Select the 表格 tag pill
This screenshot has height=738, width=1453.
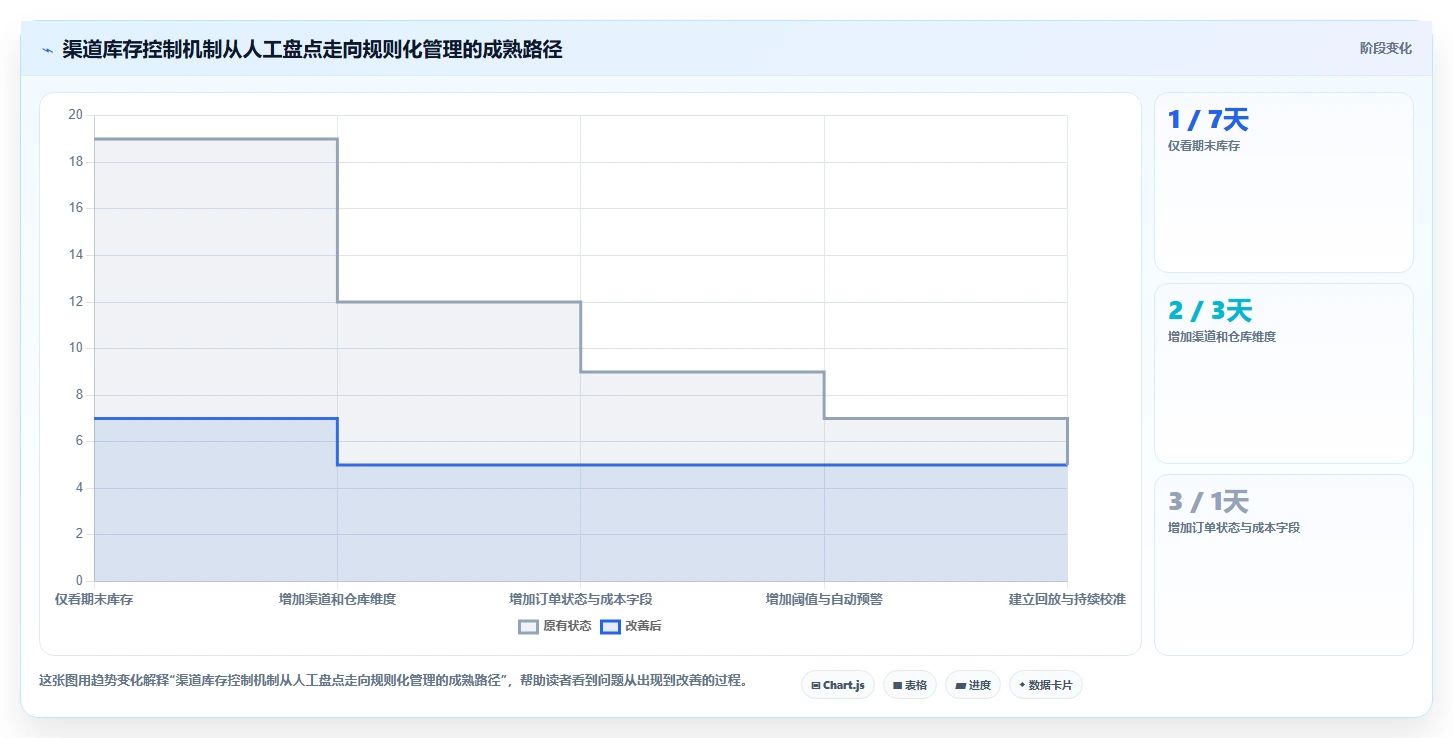910,685
